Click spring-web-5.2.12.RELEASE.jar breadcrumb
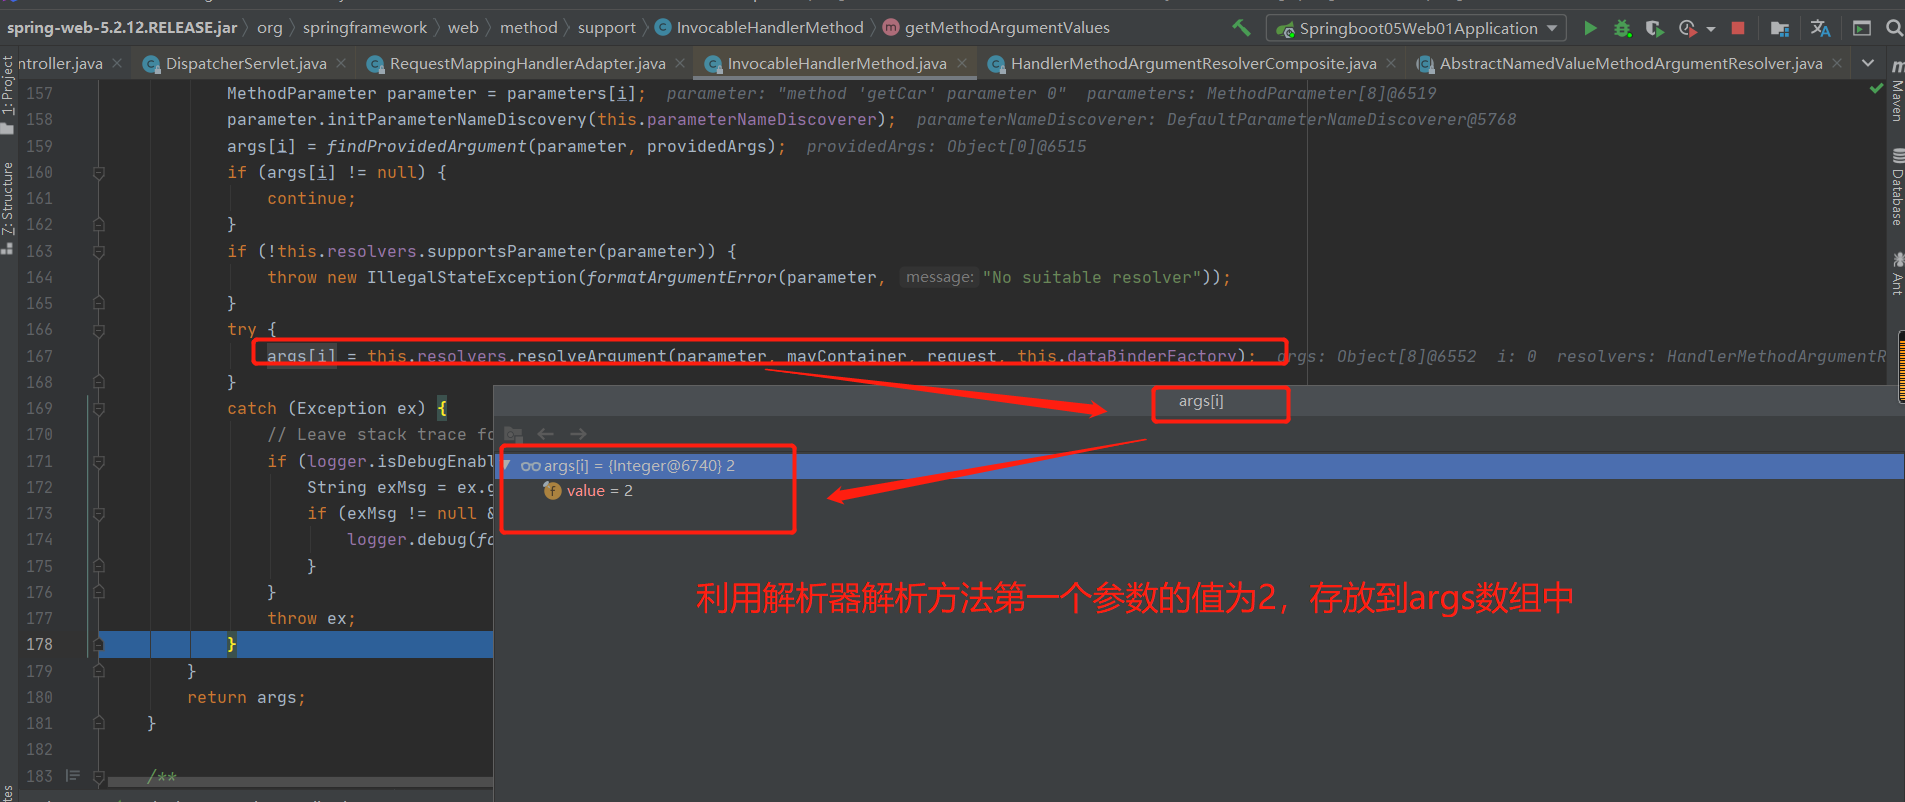 coord(122,28)
